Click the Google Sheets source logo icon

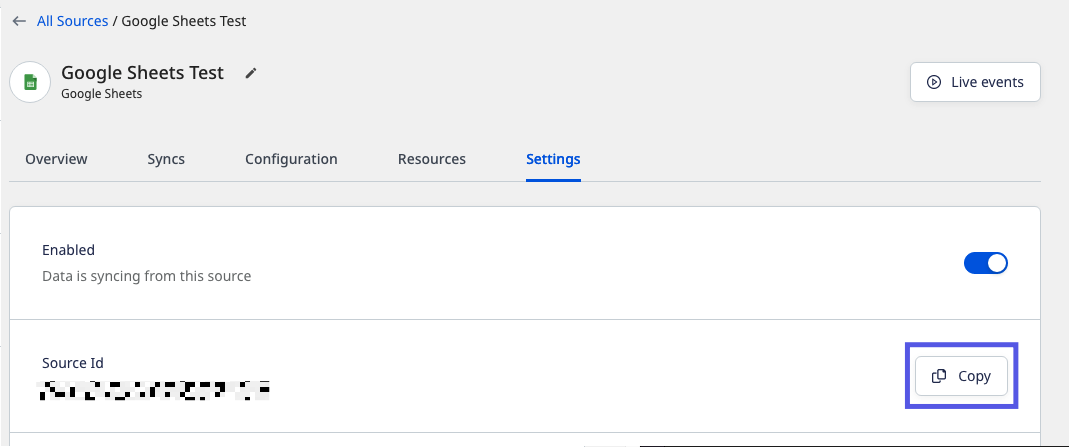click(30, 82)
